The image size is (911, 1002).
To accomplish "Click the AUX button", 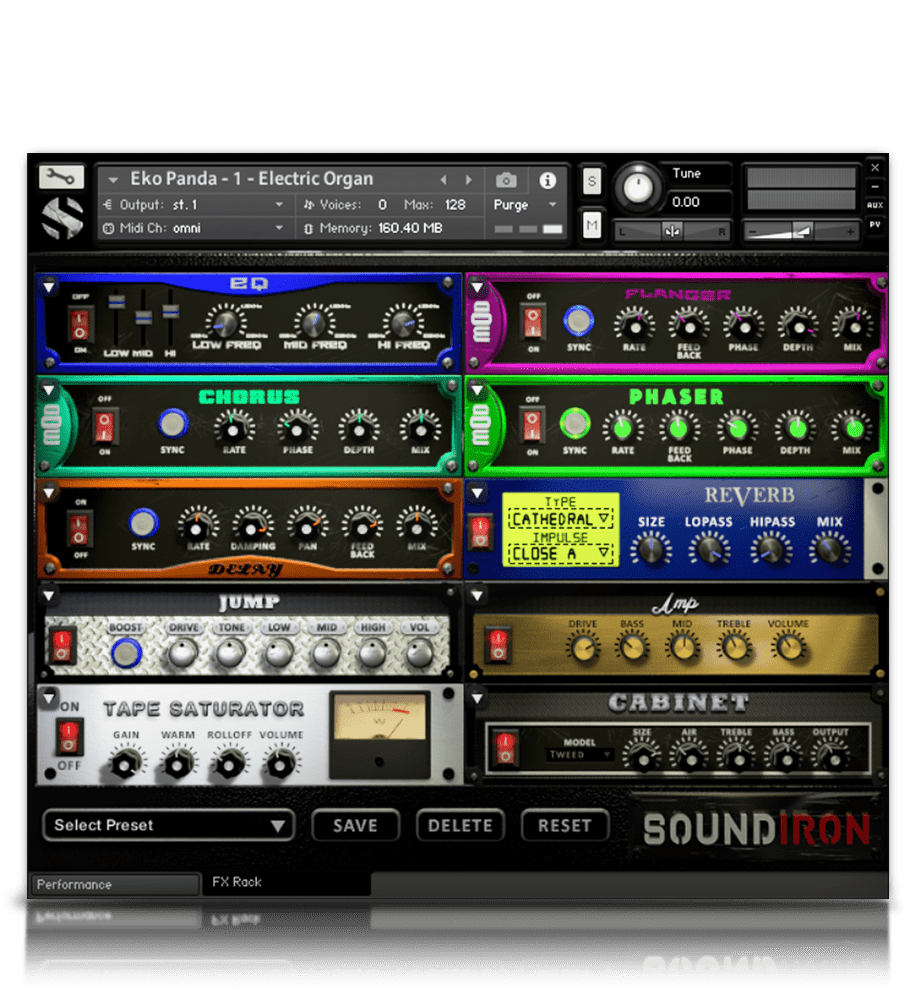I will (875, 205).
